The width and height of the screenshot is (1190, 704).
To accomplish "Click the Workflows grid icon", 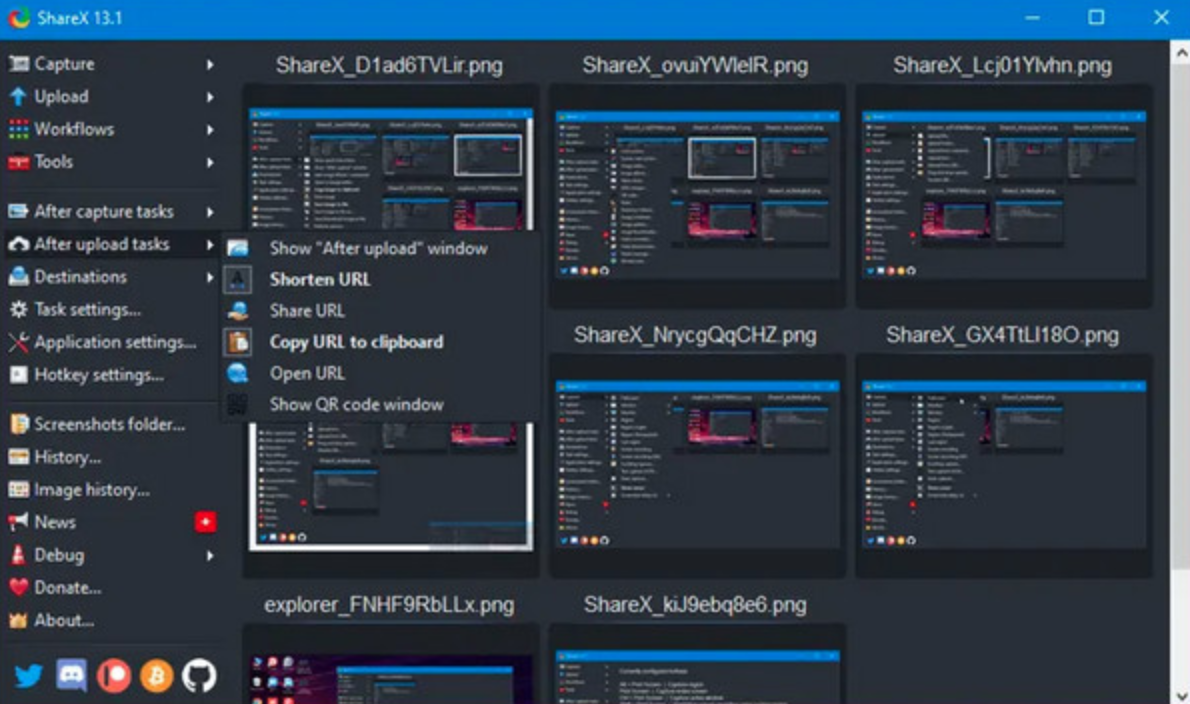I will pyautogui.click(x=18, y=129).
